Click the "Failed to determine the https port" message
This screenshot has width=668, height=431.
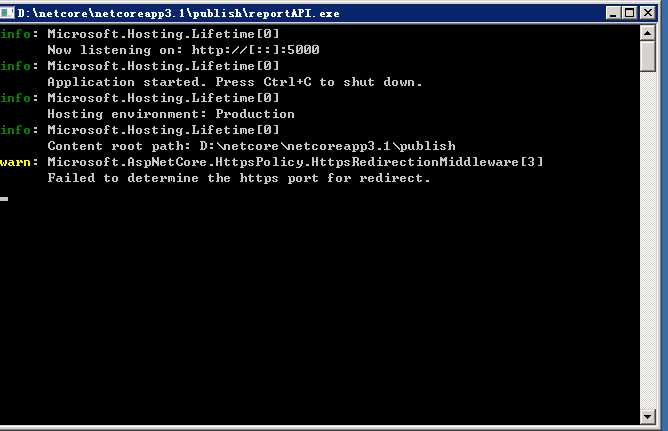pos(239,178)
